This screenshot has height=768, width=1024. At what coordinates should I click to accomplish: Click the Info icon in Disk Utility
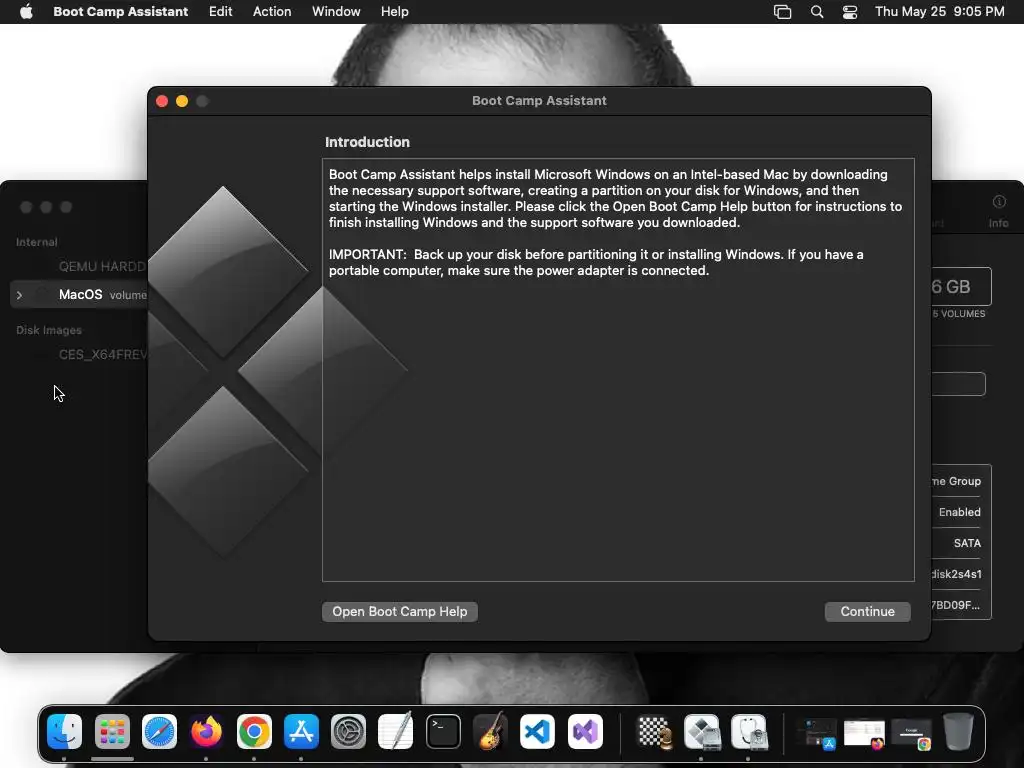click(999, 202)
